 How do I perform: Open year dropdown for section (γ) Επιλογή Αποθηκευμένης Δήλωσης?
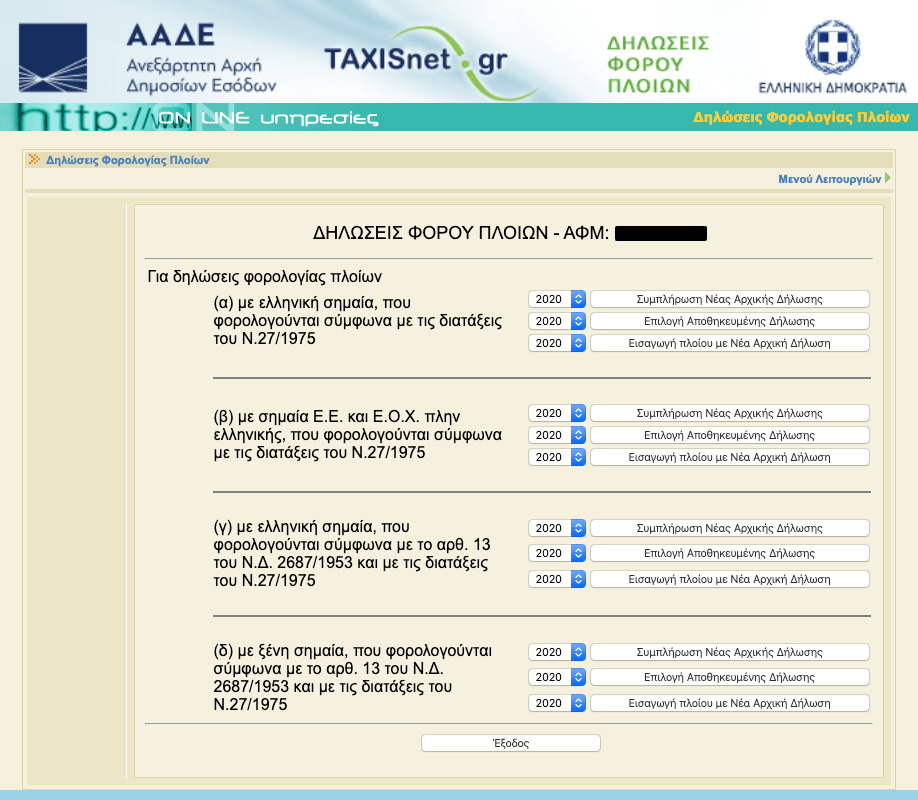pos(557,553)
